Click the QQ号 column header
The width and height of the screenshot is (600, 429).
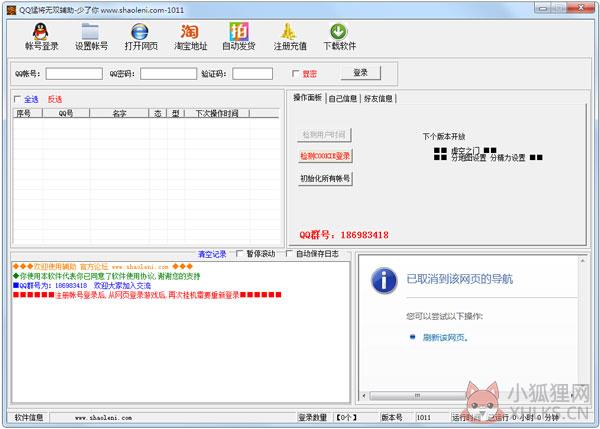click(x=66, y=113)
